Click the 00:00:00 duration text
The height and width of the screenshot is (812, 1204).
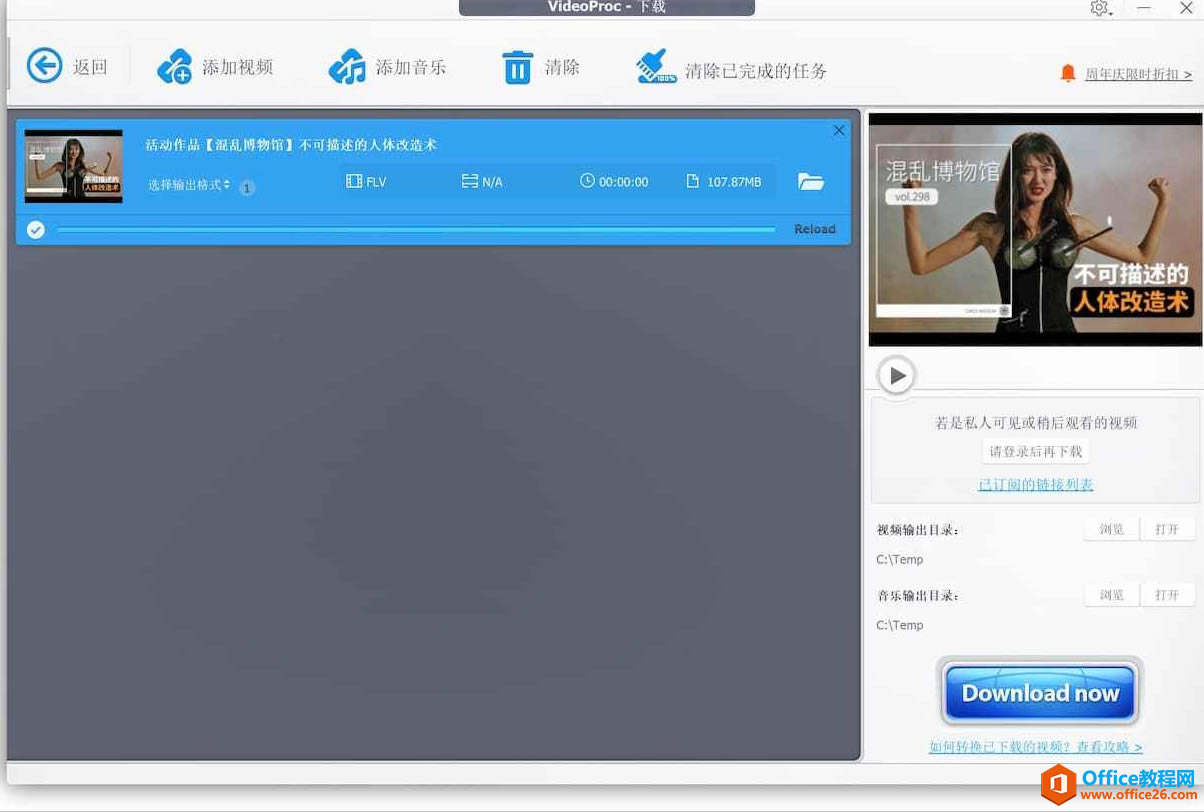(x=624, y=182)
